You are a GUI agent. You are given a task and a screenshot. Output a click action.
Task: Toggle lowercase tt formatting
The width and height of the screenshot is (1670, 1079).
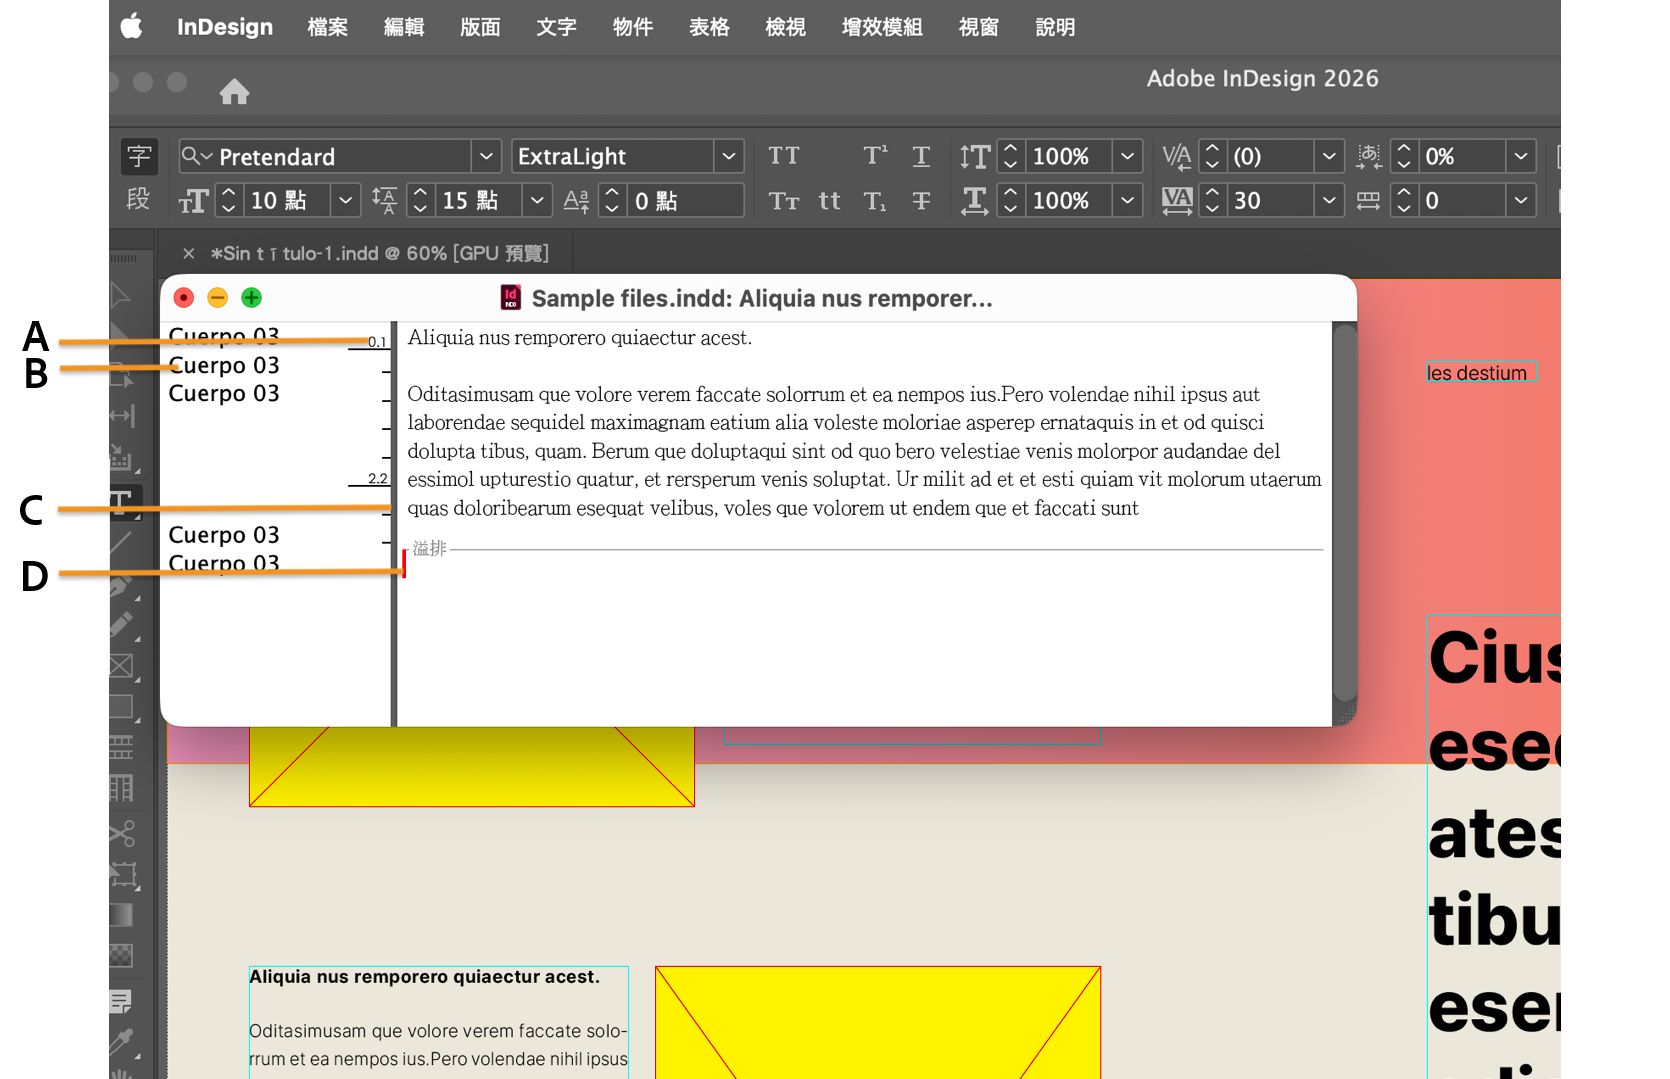[829, 201]
